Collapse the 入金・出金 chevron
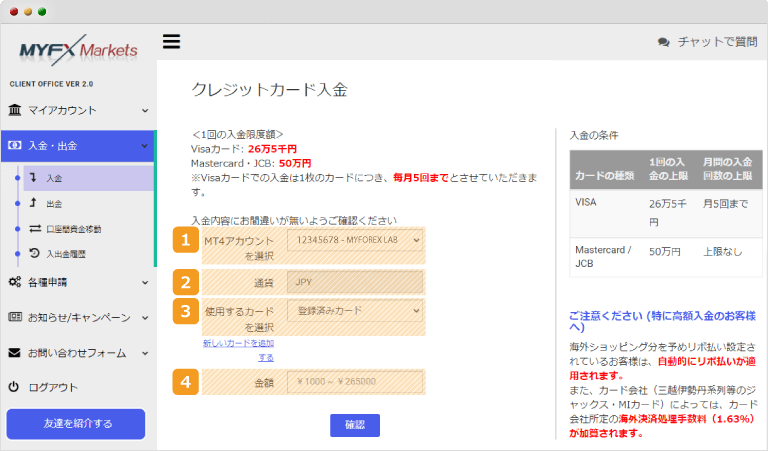 (x=145, y=146)
